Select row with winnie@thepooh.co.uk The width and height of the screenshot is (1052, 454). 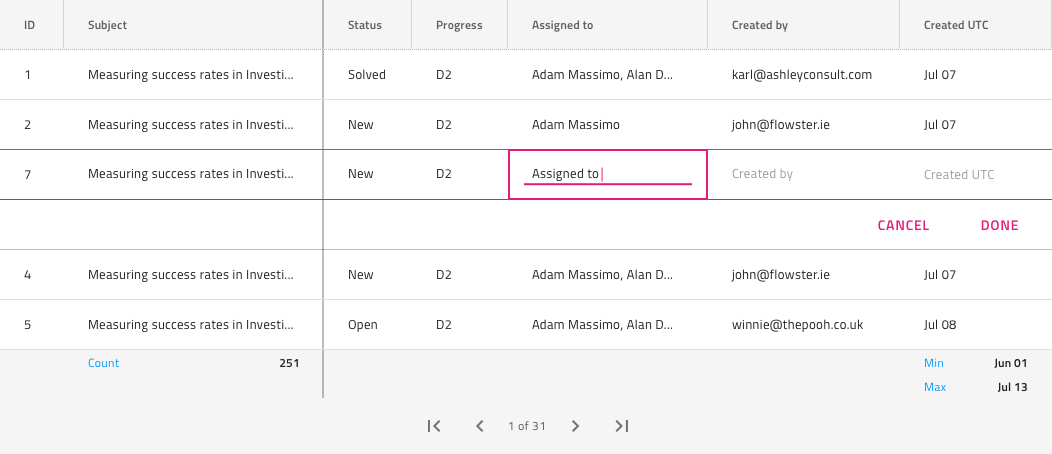click(x=797, y=325)
